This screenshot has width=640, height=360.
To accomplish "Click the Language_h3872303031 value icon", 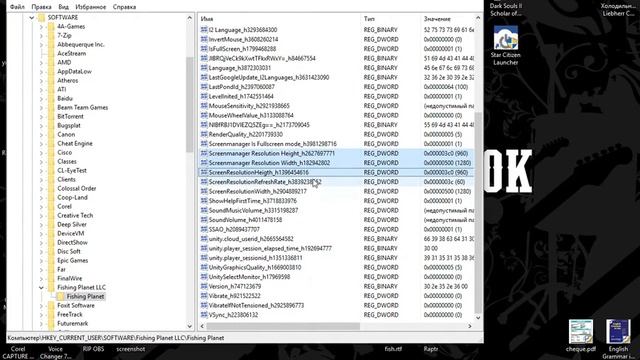I will point(204,68).
